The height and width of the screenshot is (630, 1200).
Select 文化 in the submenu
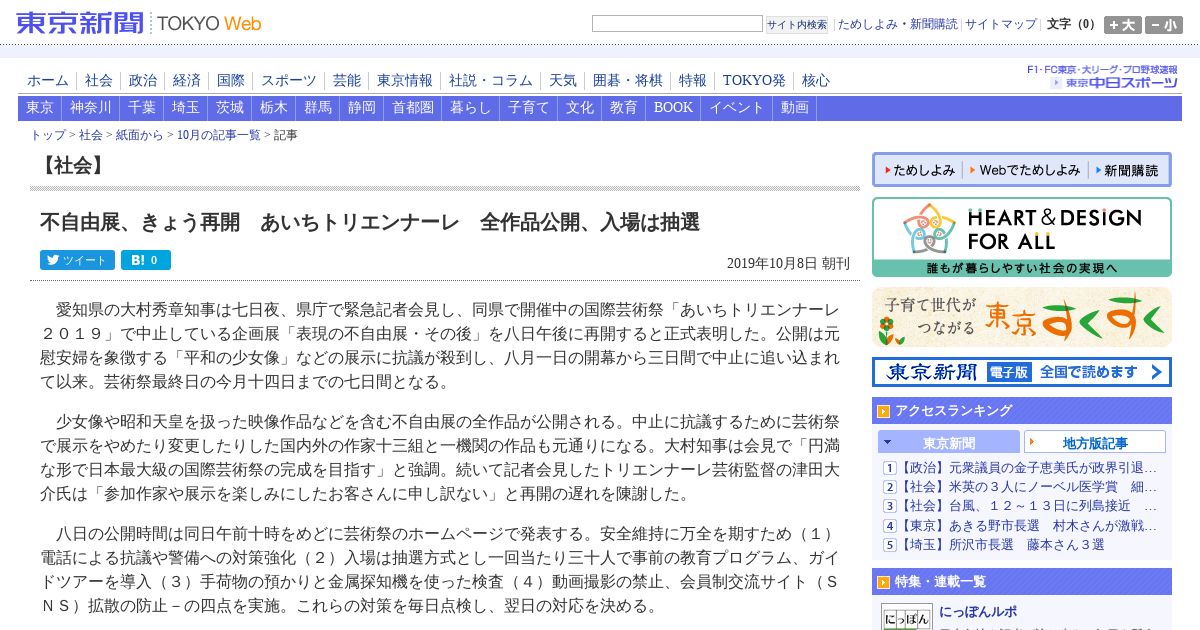tap(580, 108)
